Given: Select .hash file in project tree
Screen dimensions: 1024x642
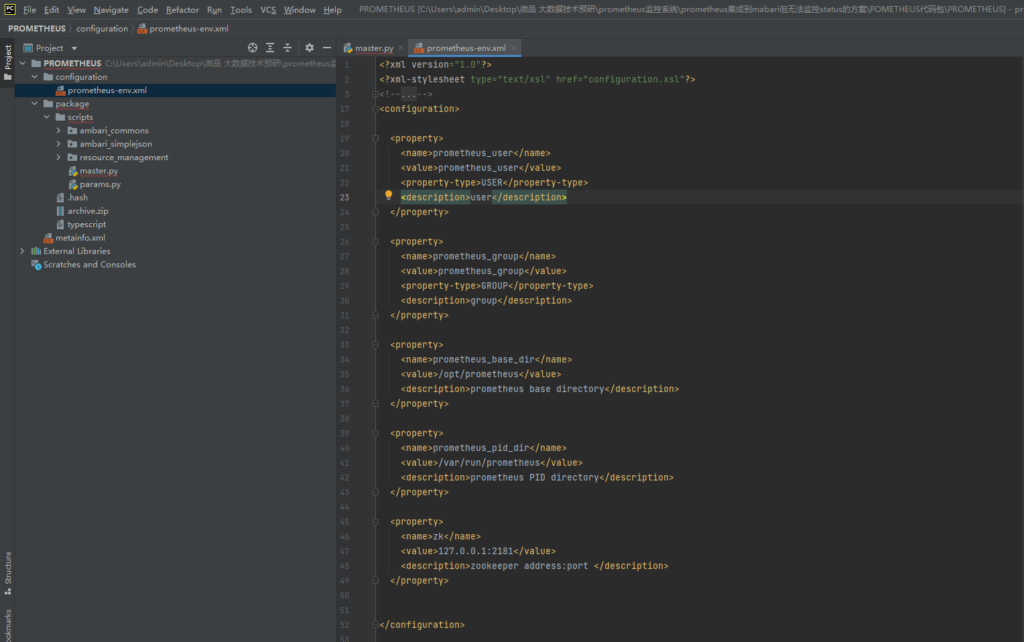Looking at the screenshot, I should pos(78,198).
